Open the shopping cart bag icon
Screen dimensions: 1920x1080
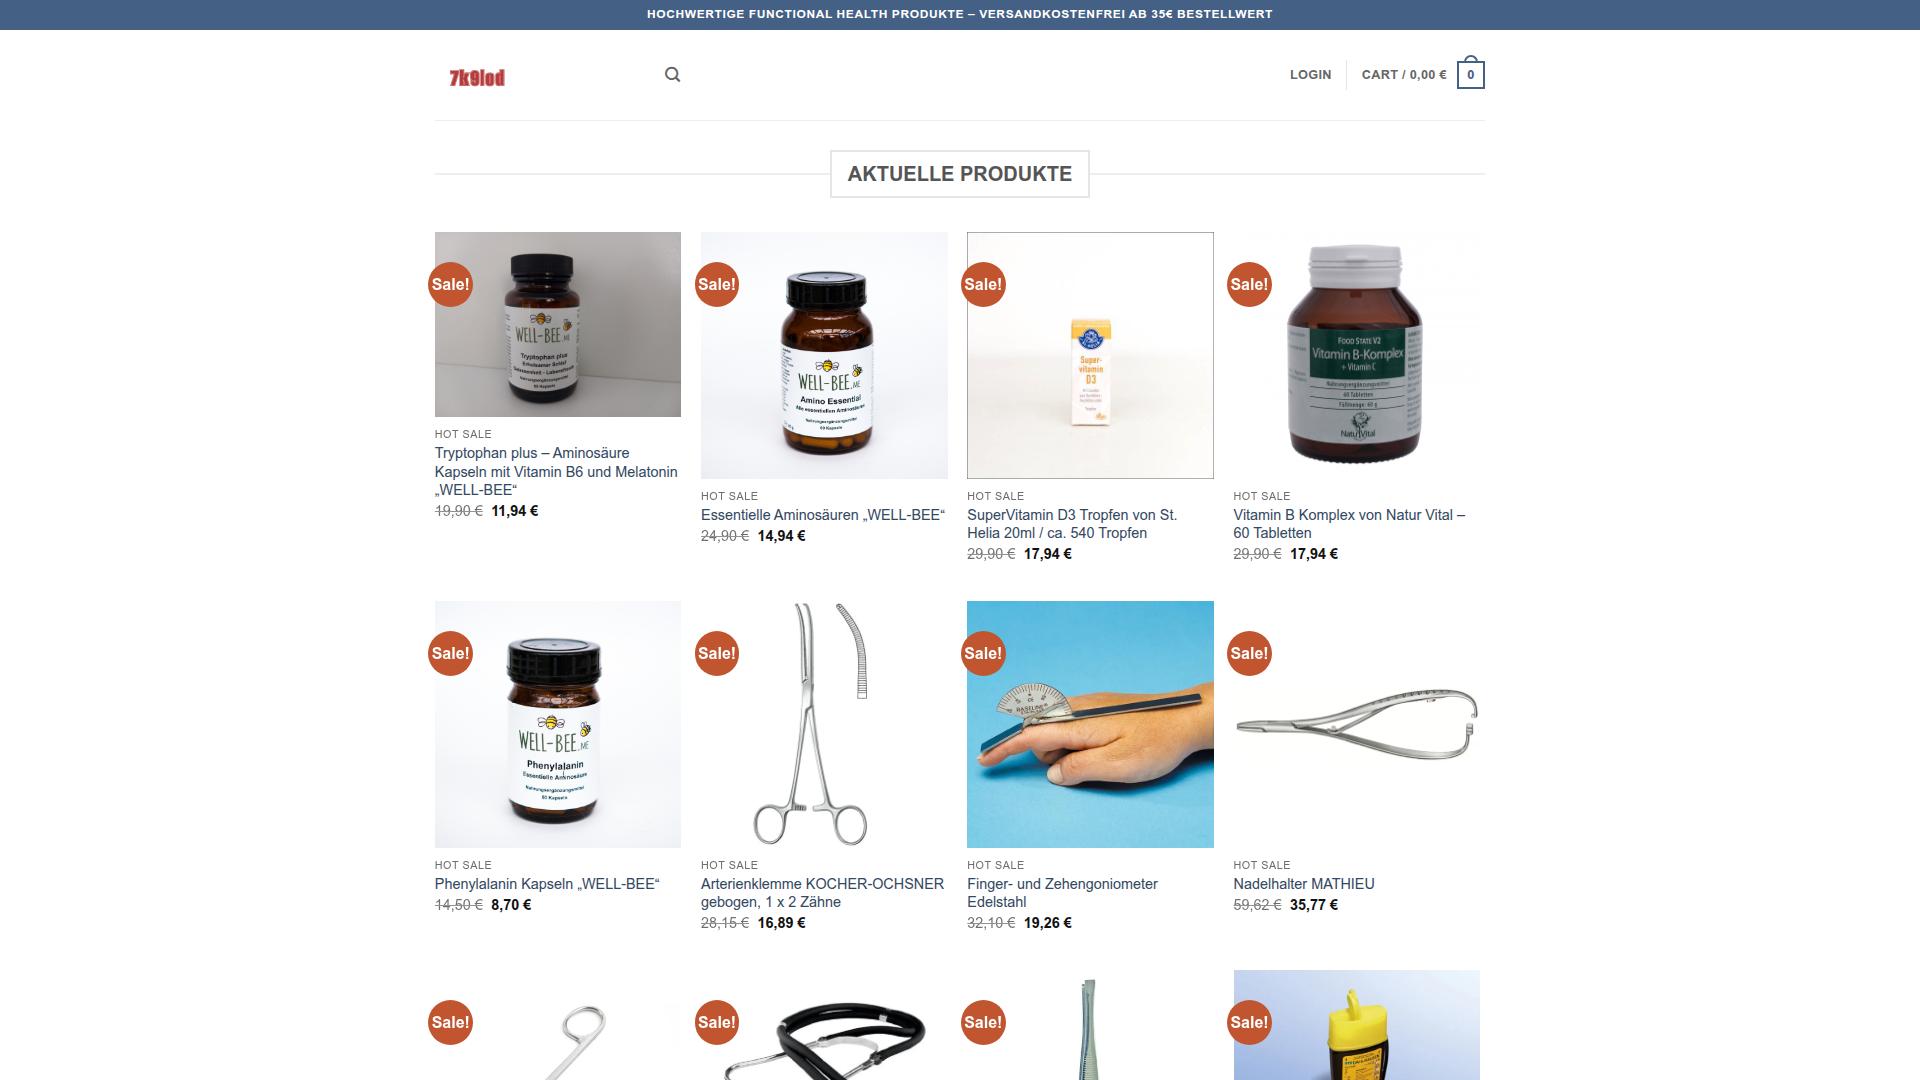pos(1470,74)
